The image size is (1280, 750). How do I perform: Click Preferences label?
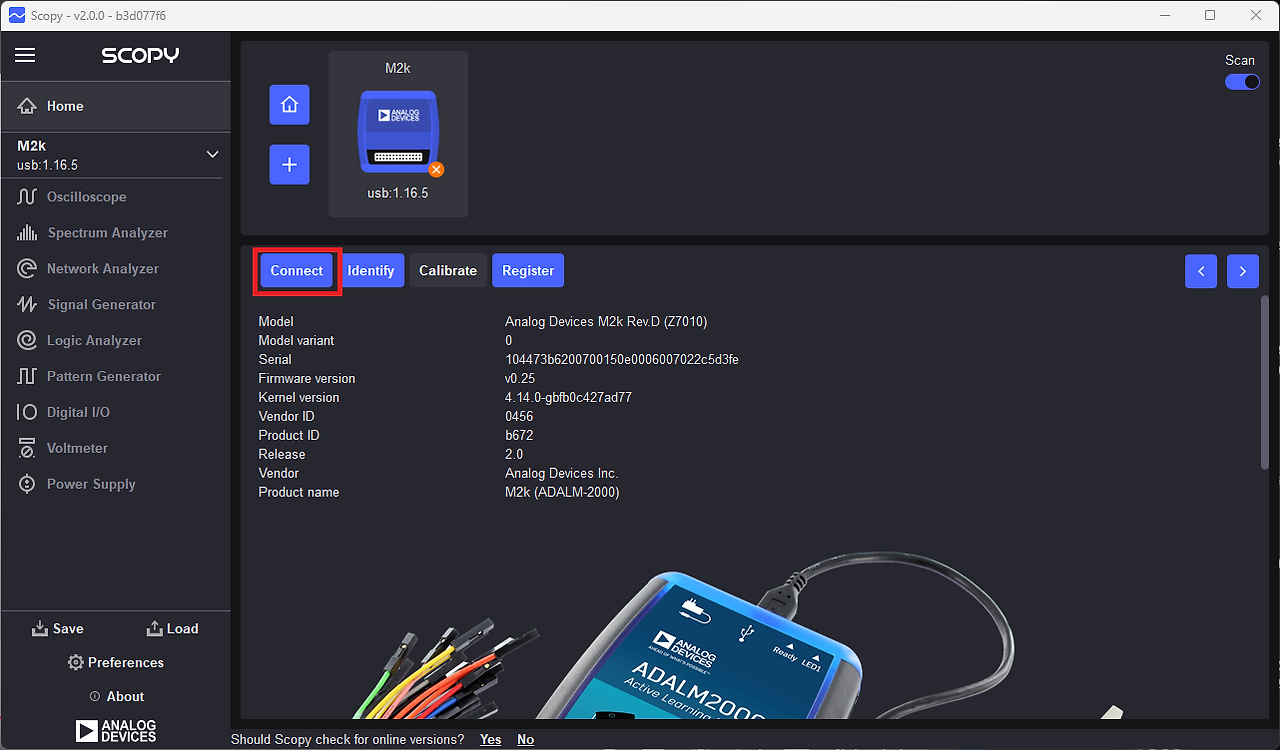pyautogui.click(x=126, y=663)
